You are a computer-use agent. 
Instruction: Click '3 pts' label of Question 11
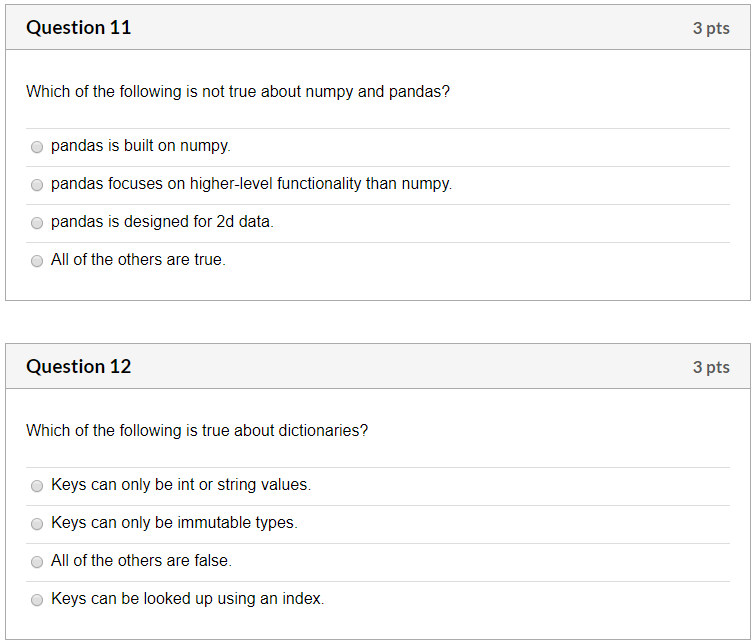coord(711,28)
